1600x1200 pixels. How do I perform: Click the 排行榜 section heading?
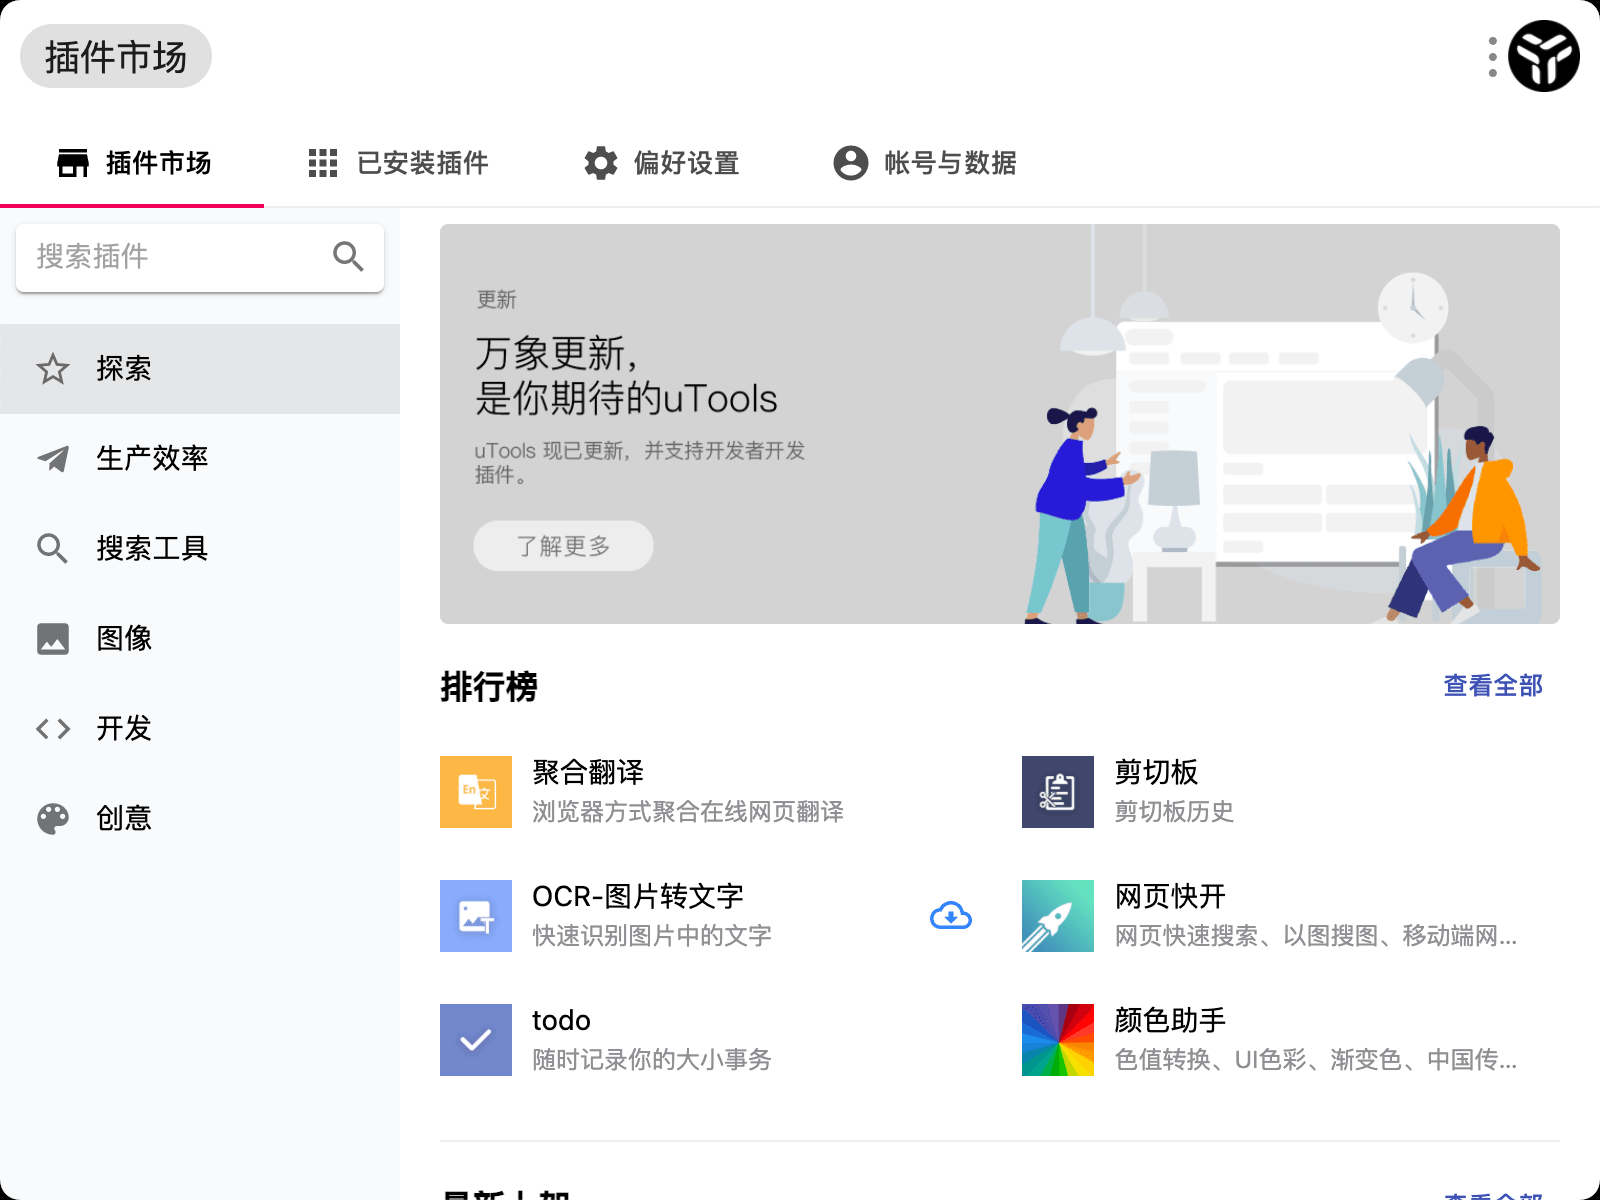(489, 687)
